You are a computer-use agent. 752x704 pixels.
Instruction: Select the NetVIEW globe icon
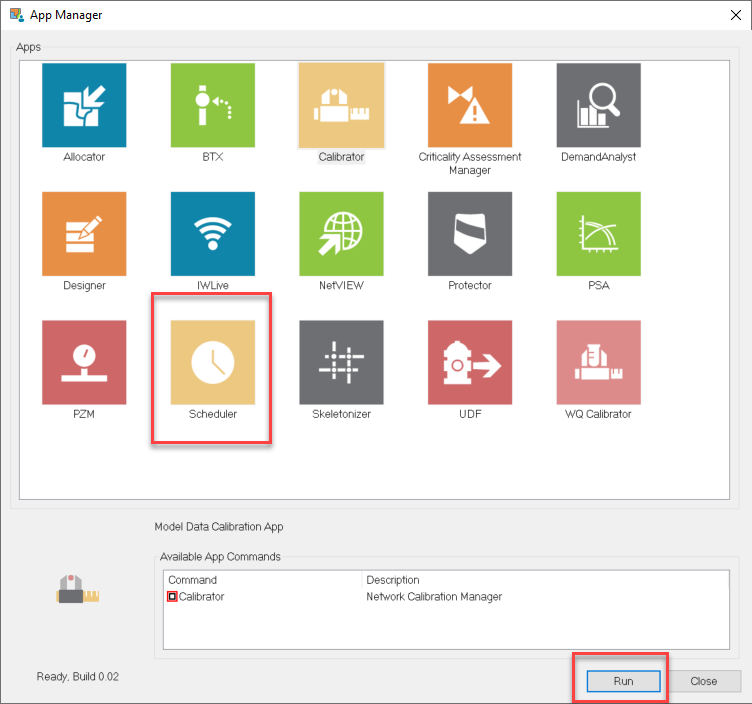[x=341, y=234]
